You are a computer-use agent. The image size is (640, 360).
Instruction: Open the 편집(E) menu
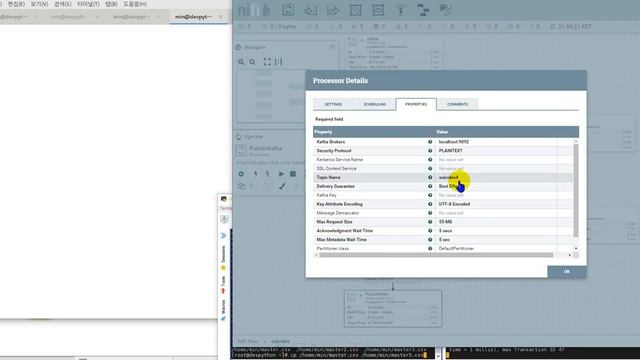coord(16,4)
